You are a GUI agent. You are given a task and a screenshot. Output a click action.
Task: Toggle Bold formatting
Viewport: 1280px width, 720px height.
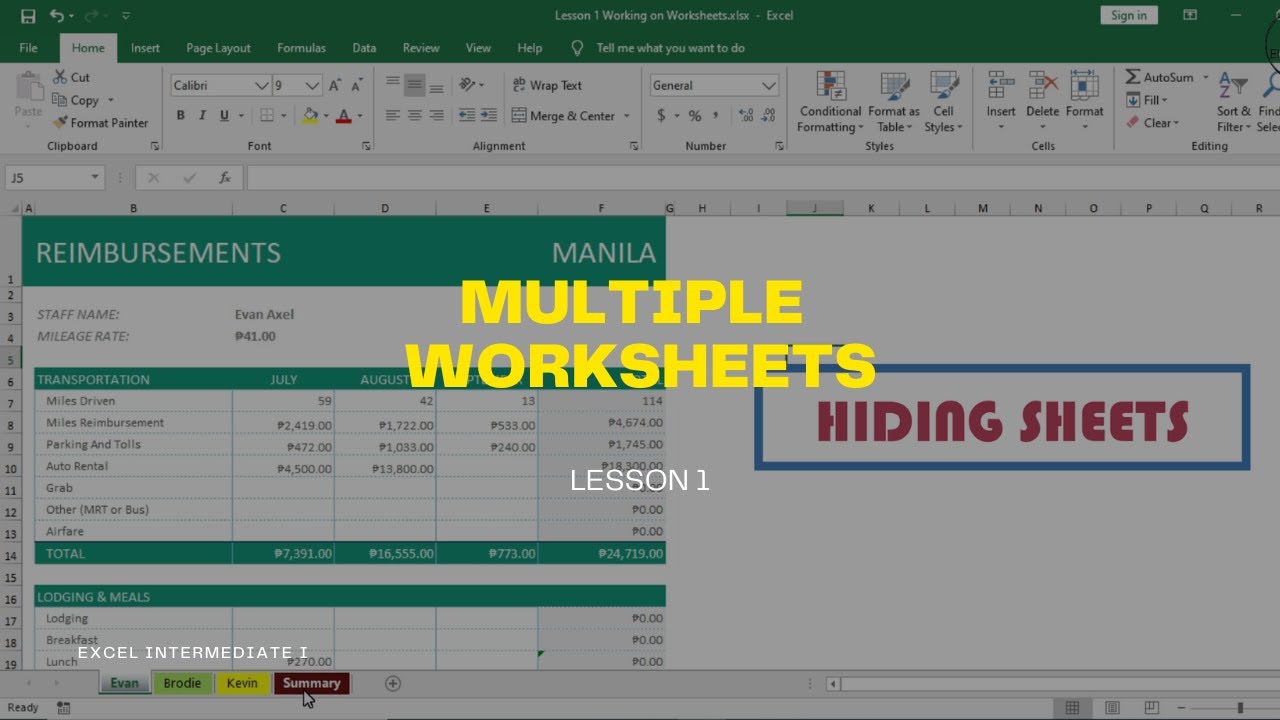(181, 116)
